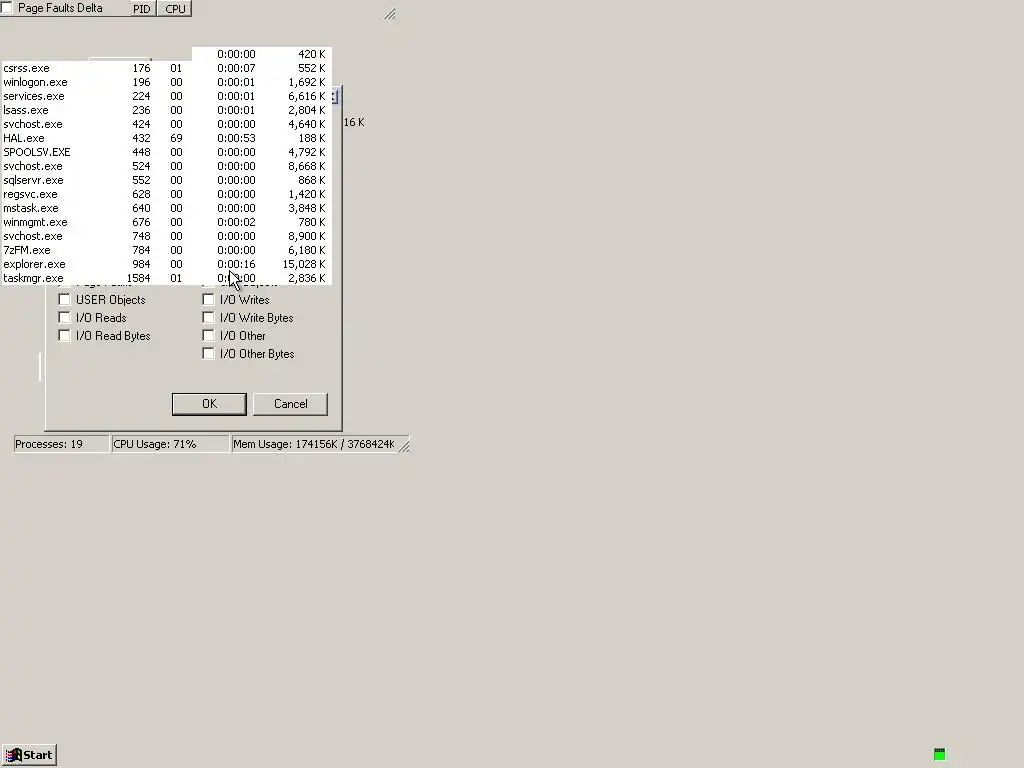Click explorer.exe CPU time 0:00:16
The height and width of the screenshot is (768, 1024).
(x=236, y=264)
